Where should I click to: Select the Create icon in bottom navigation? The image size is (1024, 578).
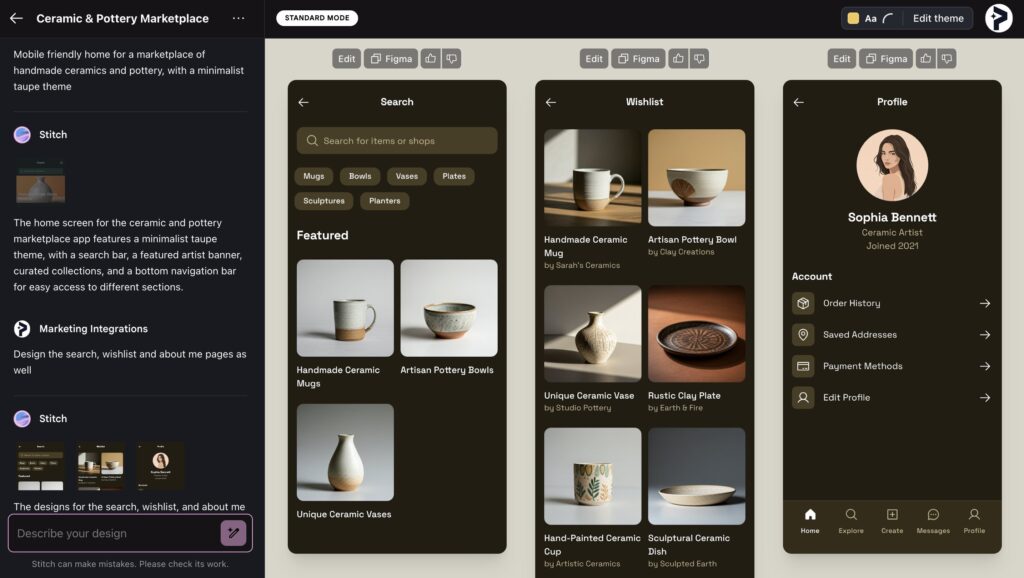(892, 520)
